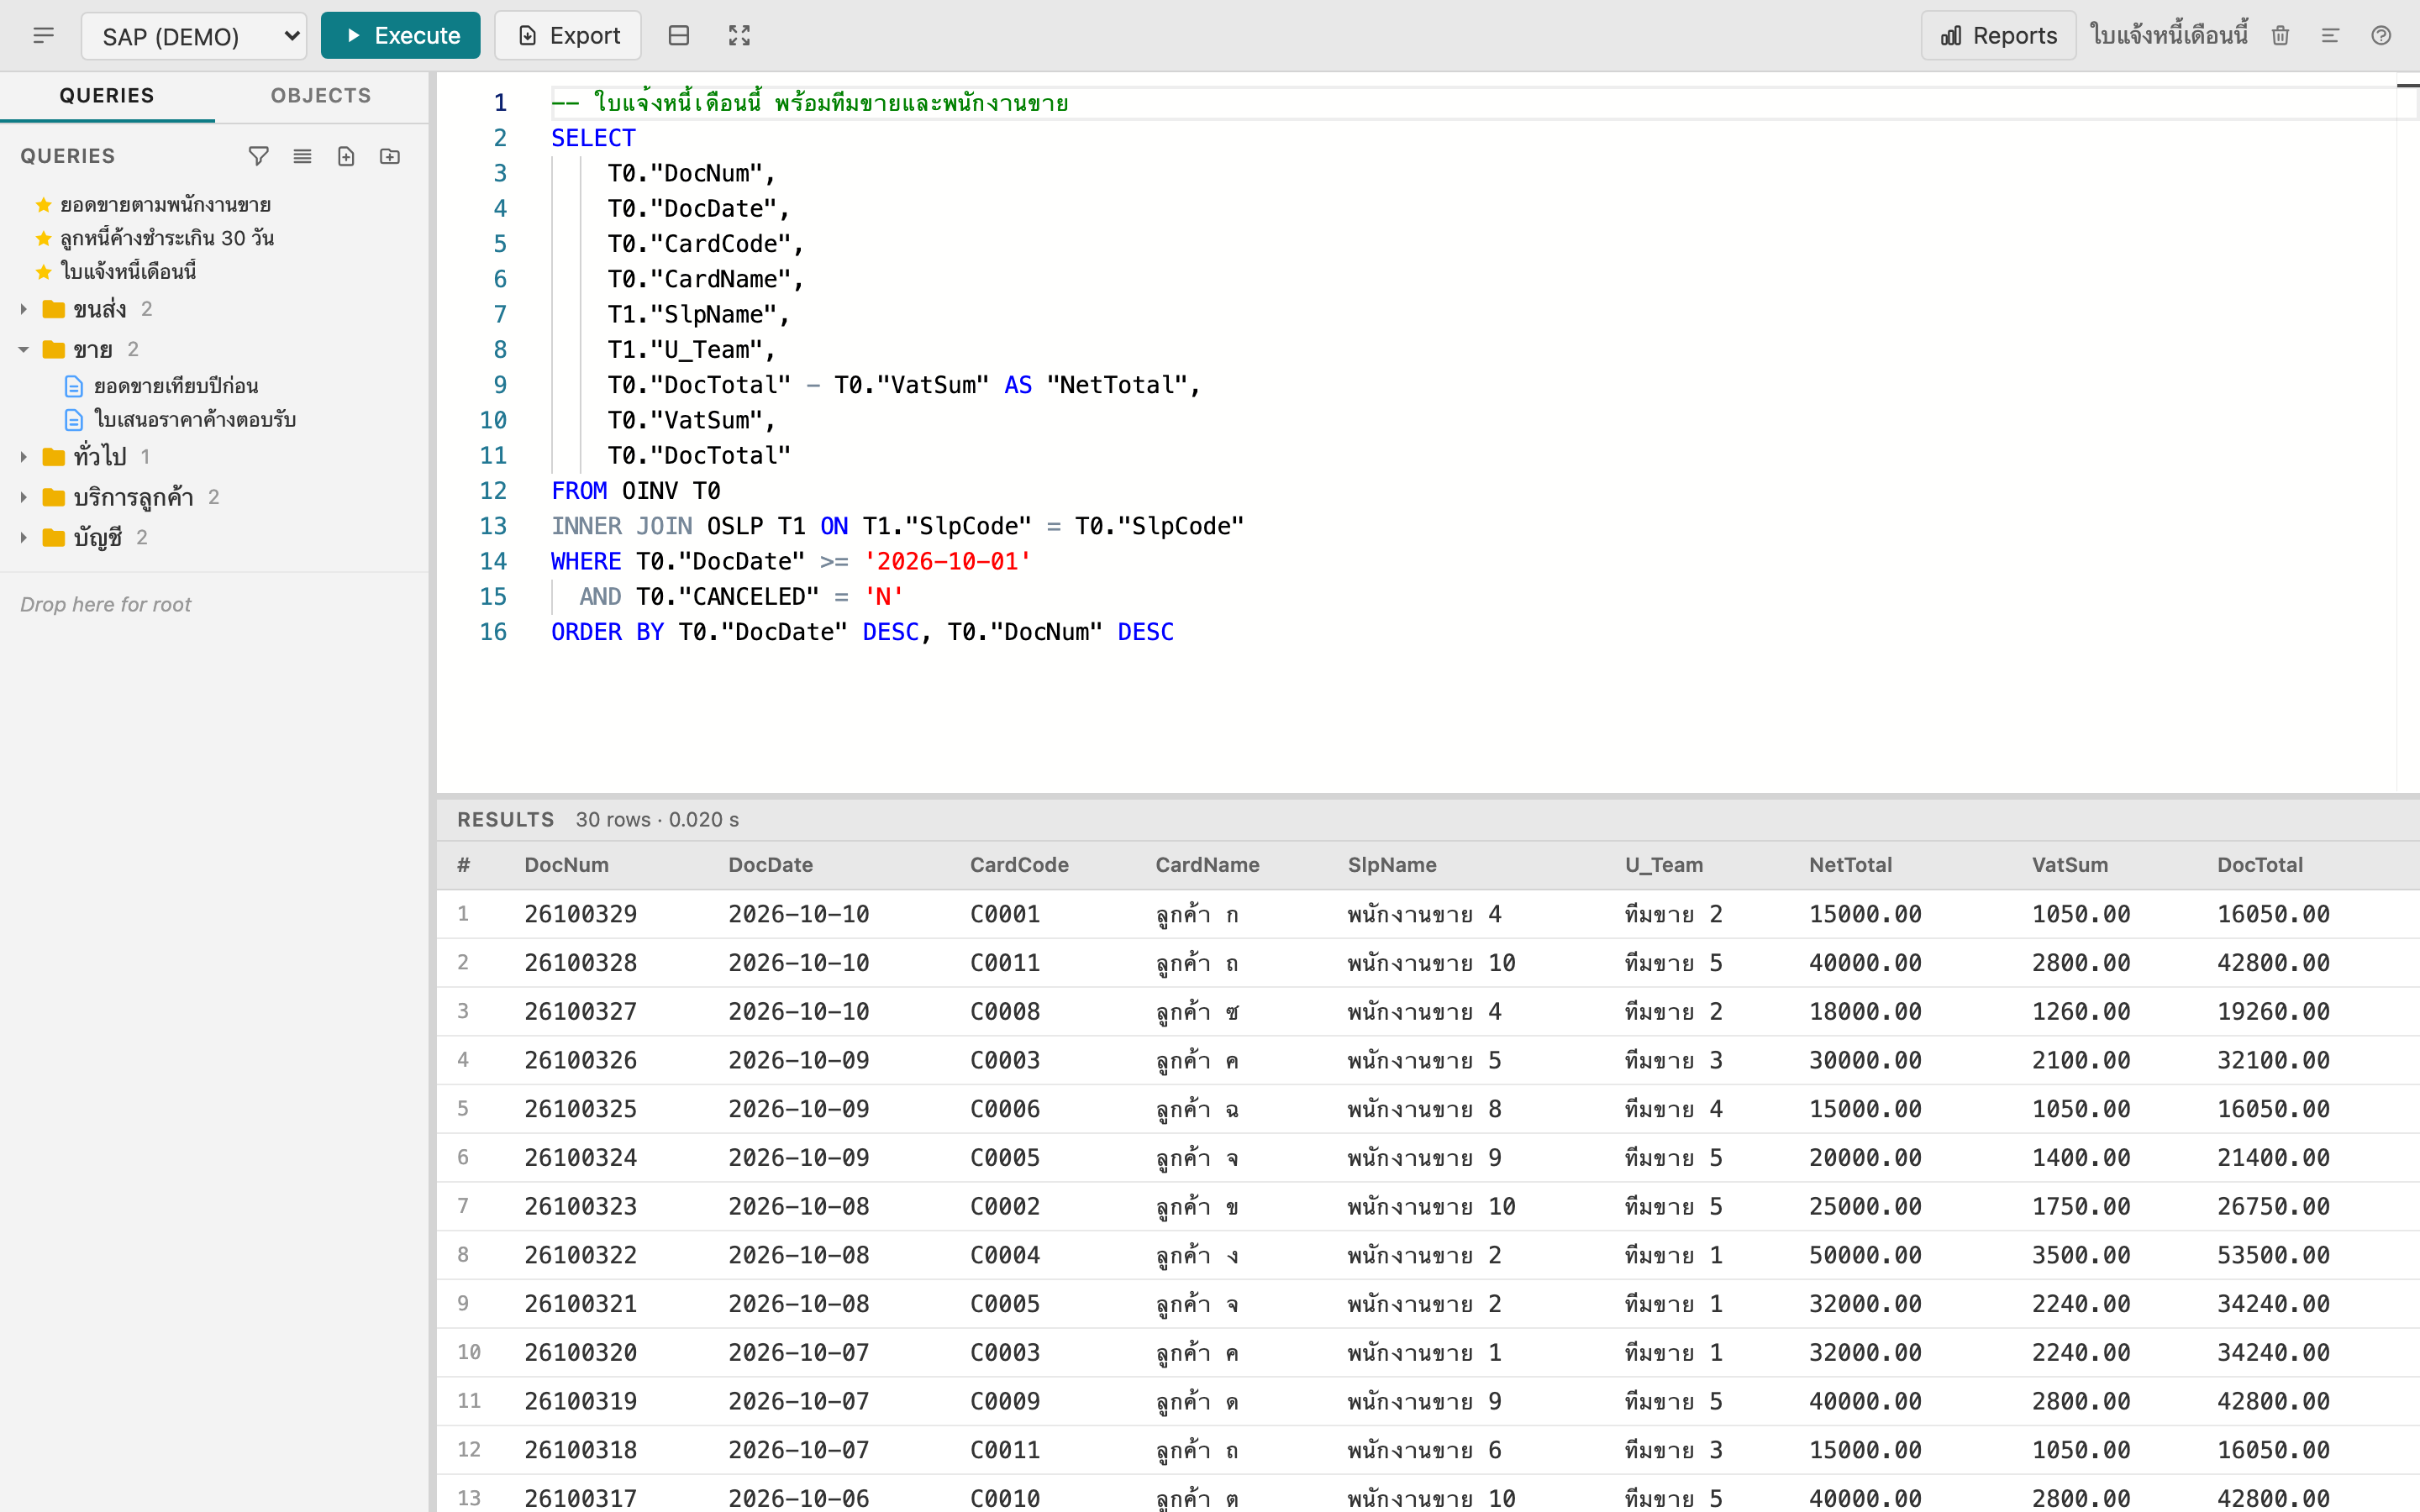The height and width of the screenshot is (1512, 2420).
Task: Click the SlpName column header
Action: (1391, 865)
